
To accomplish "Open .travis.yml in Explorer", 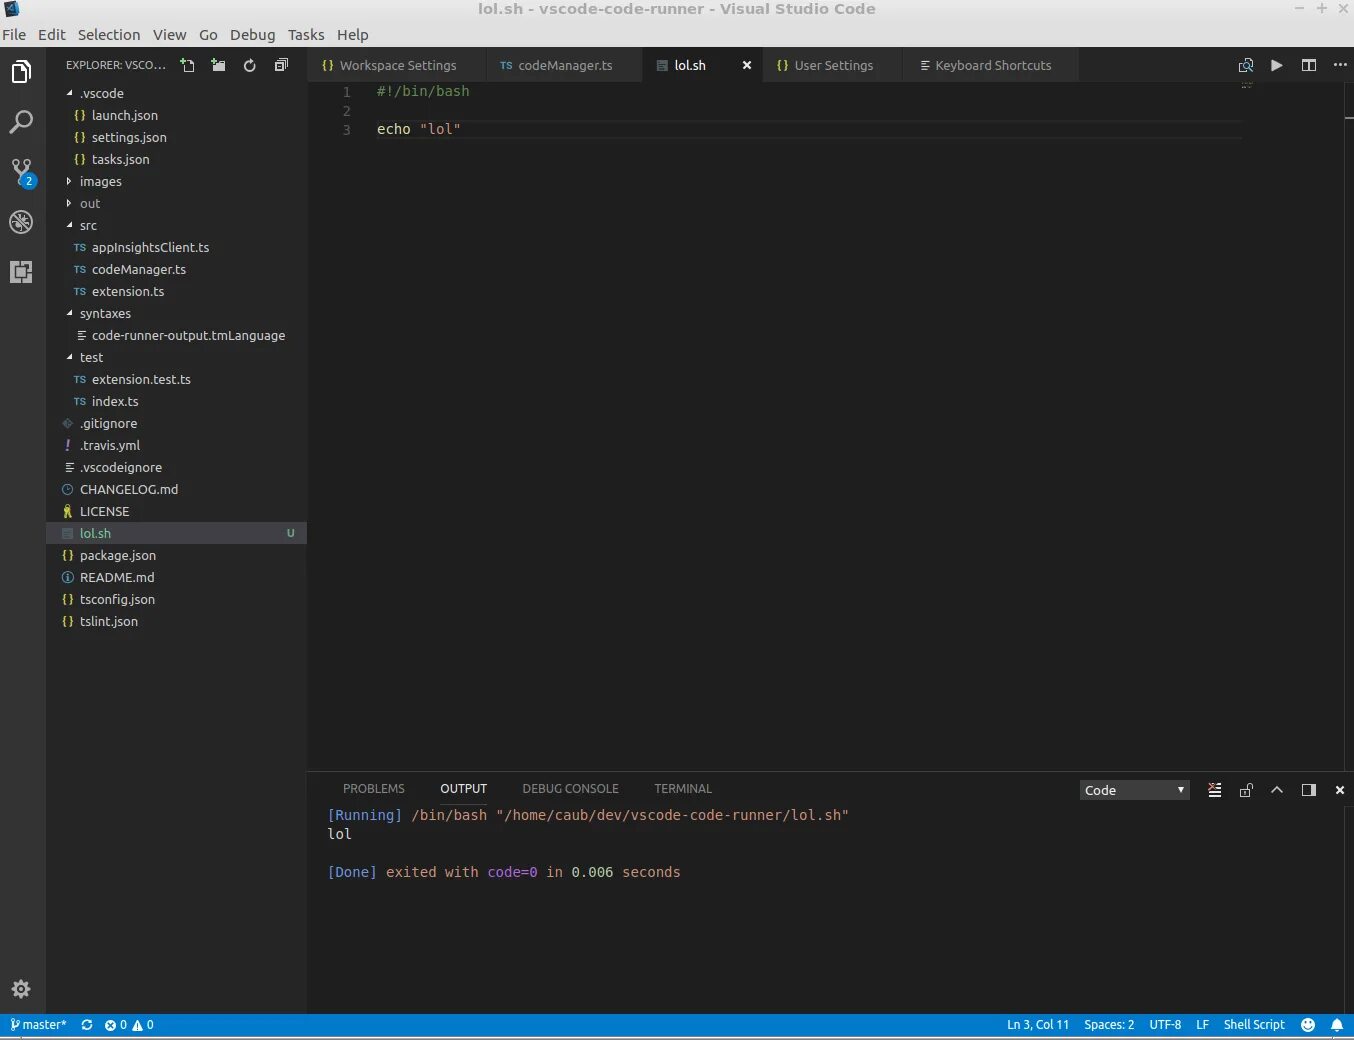I will (176, 445).
